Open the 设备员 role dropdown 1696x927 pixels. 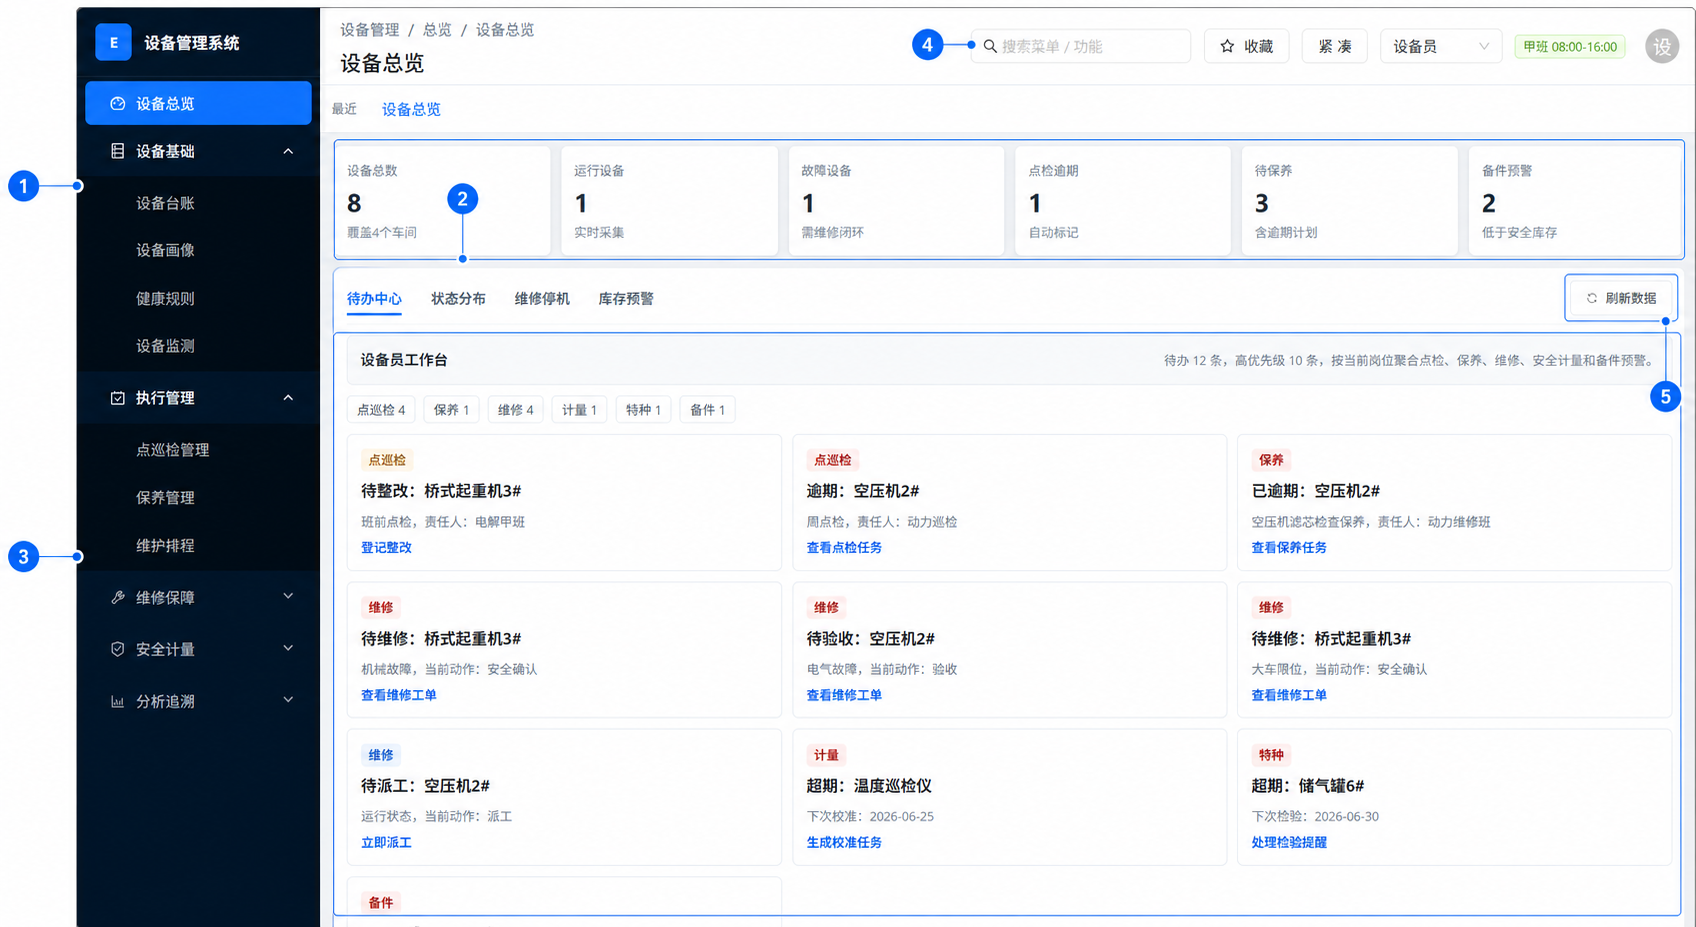point(1440,46)
